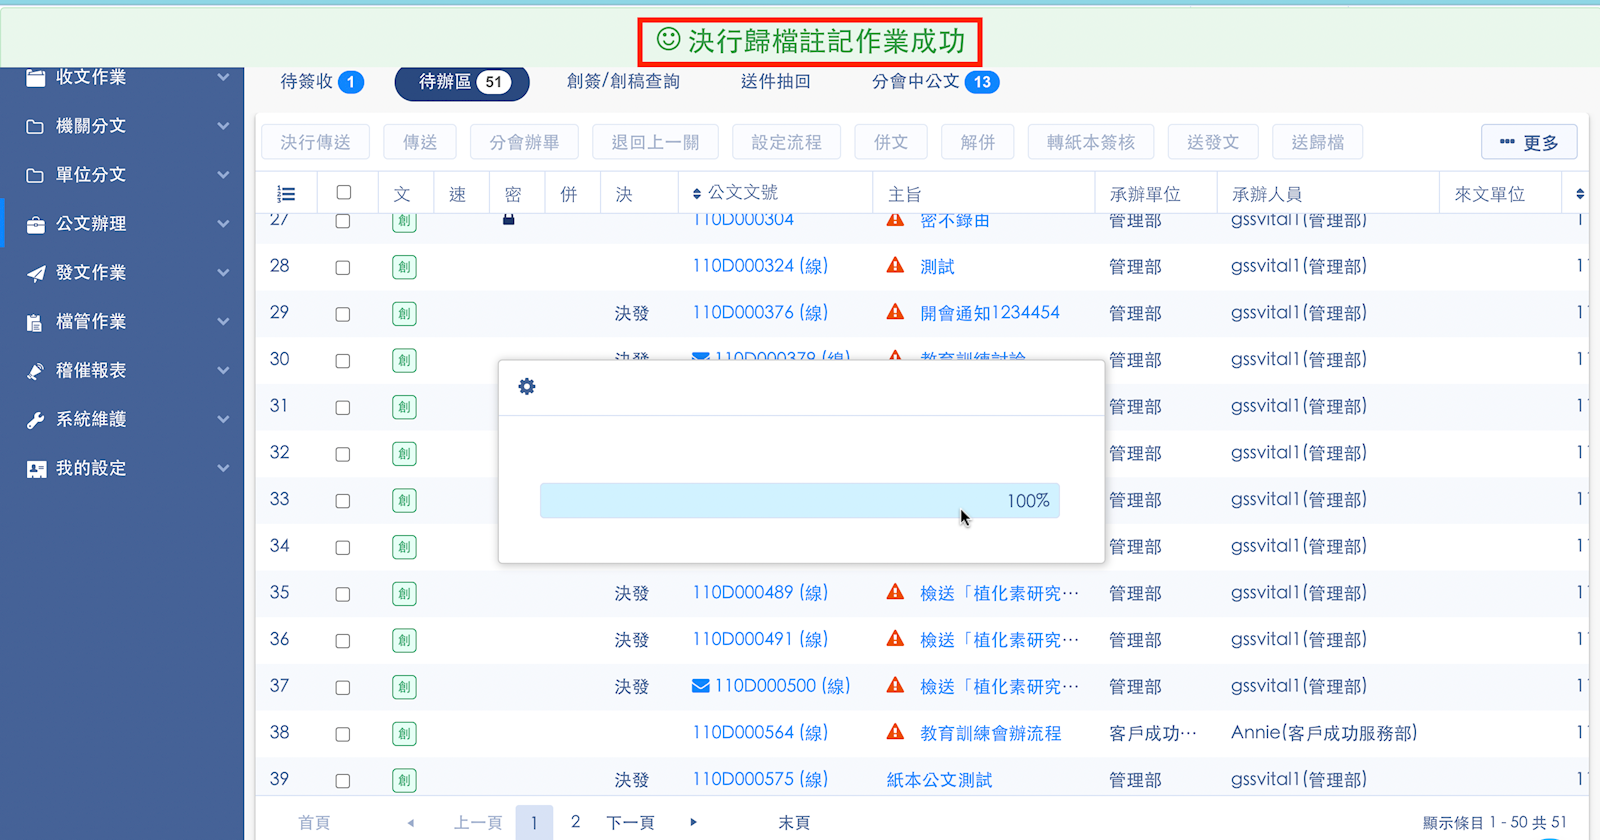Click the 我的設定 profile card icon
This screenshot has height=840, width=1600.
[x=36, y=469]
